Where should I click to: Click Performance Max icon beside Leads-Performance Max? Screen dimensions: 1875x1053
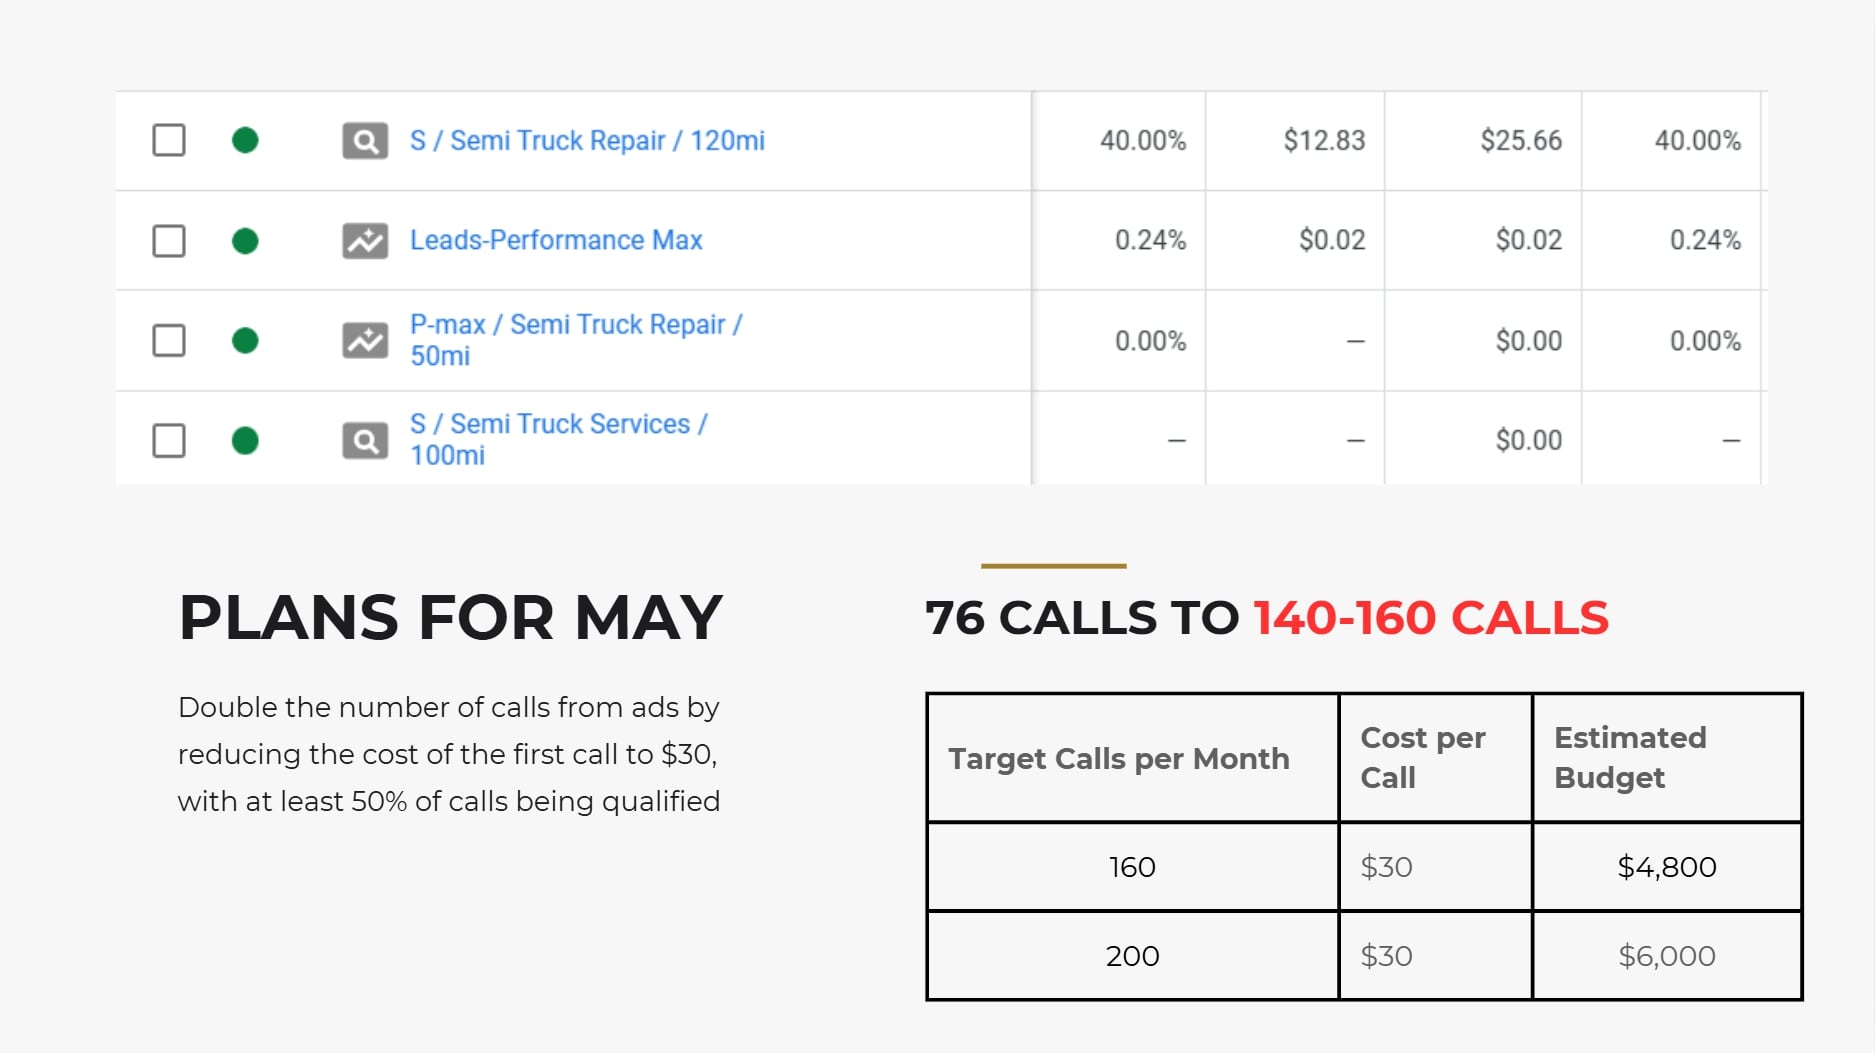point(365,241)
